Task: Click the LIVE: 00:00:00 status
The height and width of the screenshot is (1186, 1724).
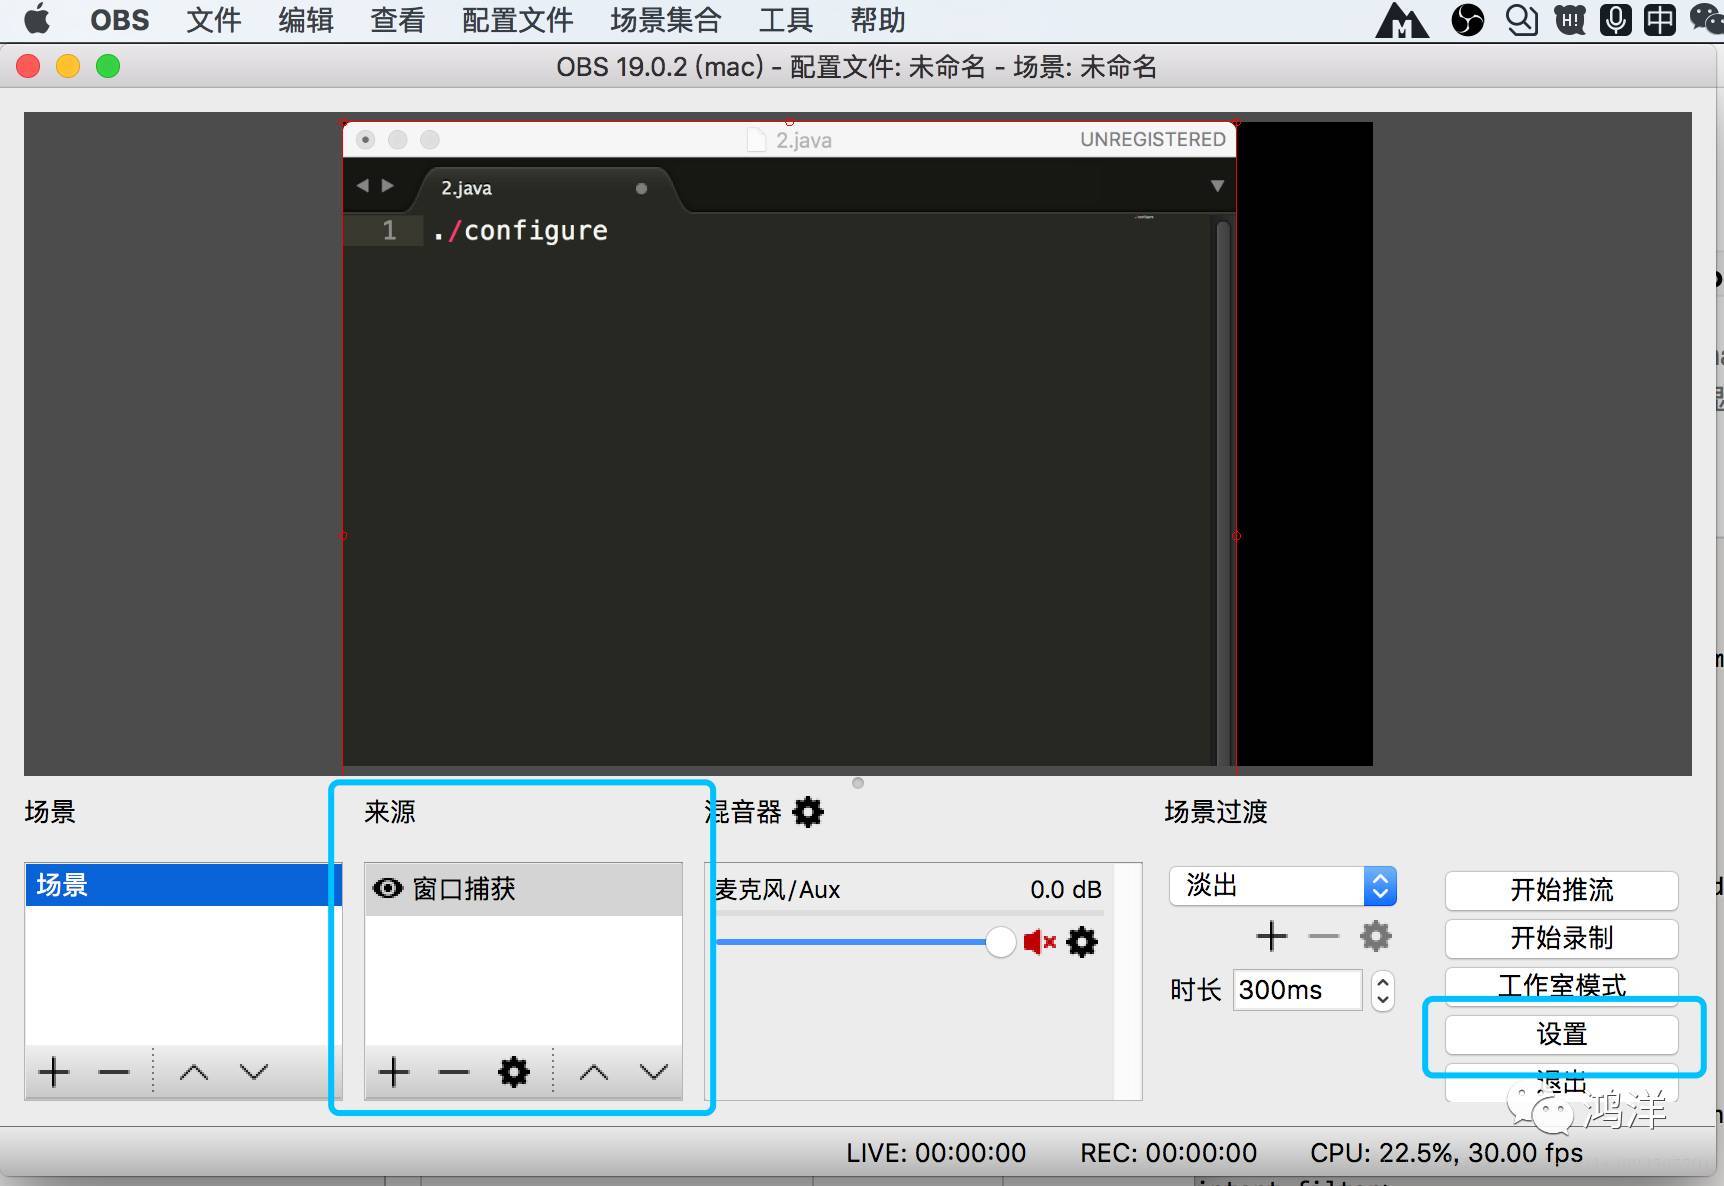Action: point(936,1153)
